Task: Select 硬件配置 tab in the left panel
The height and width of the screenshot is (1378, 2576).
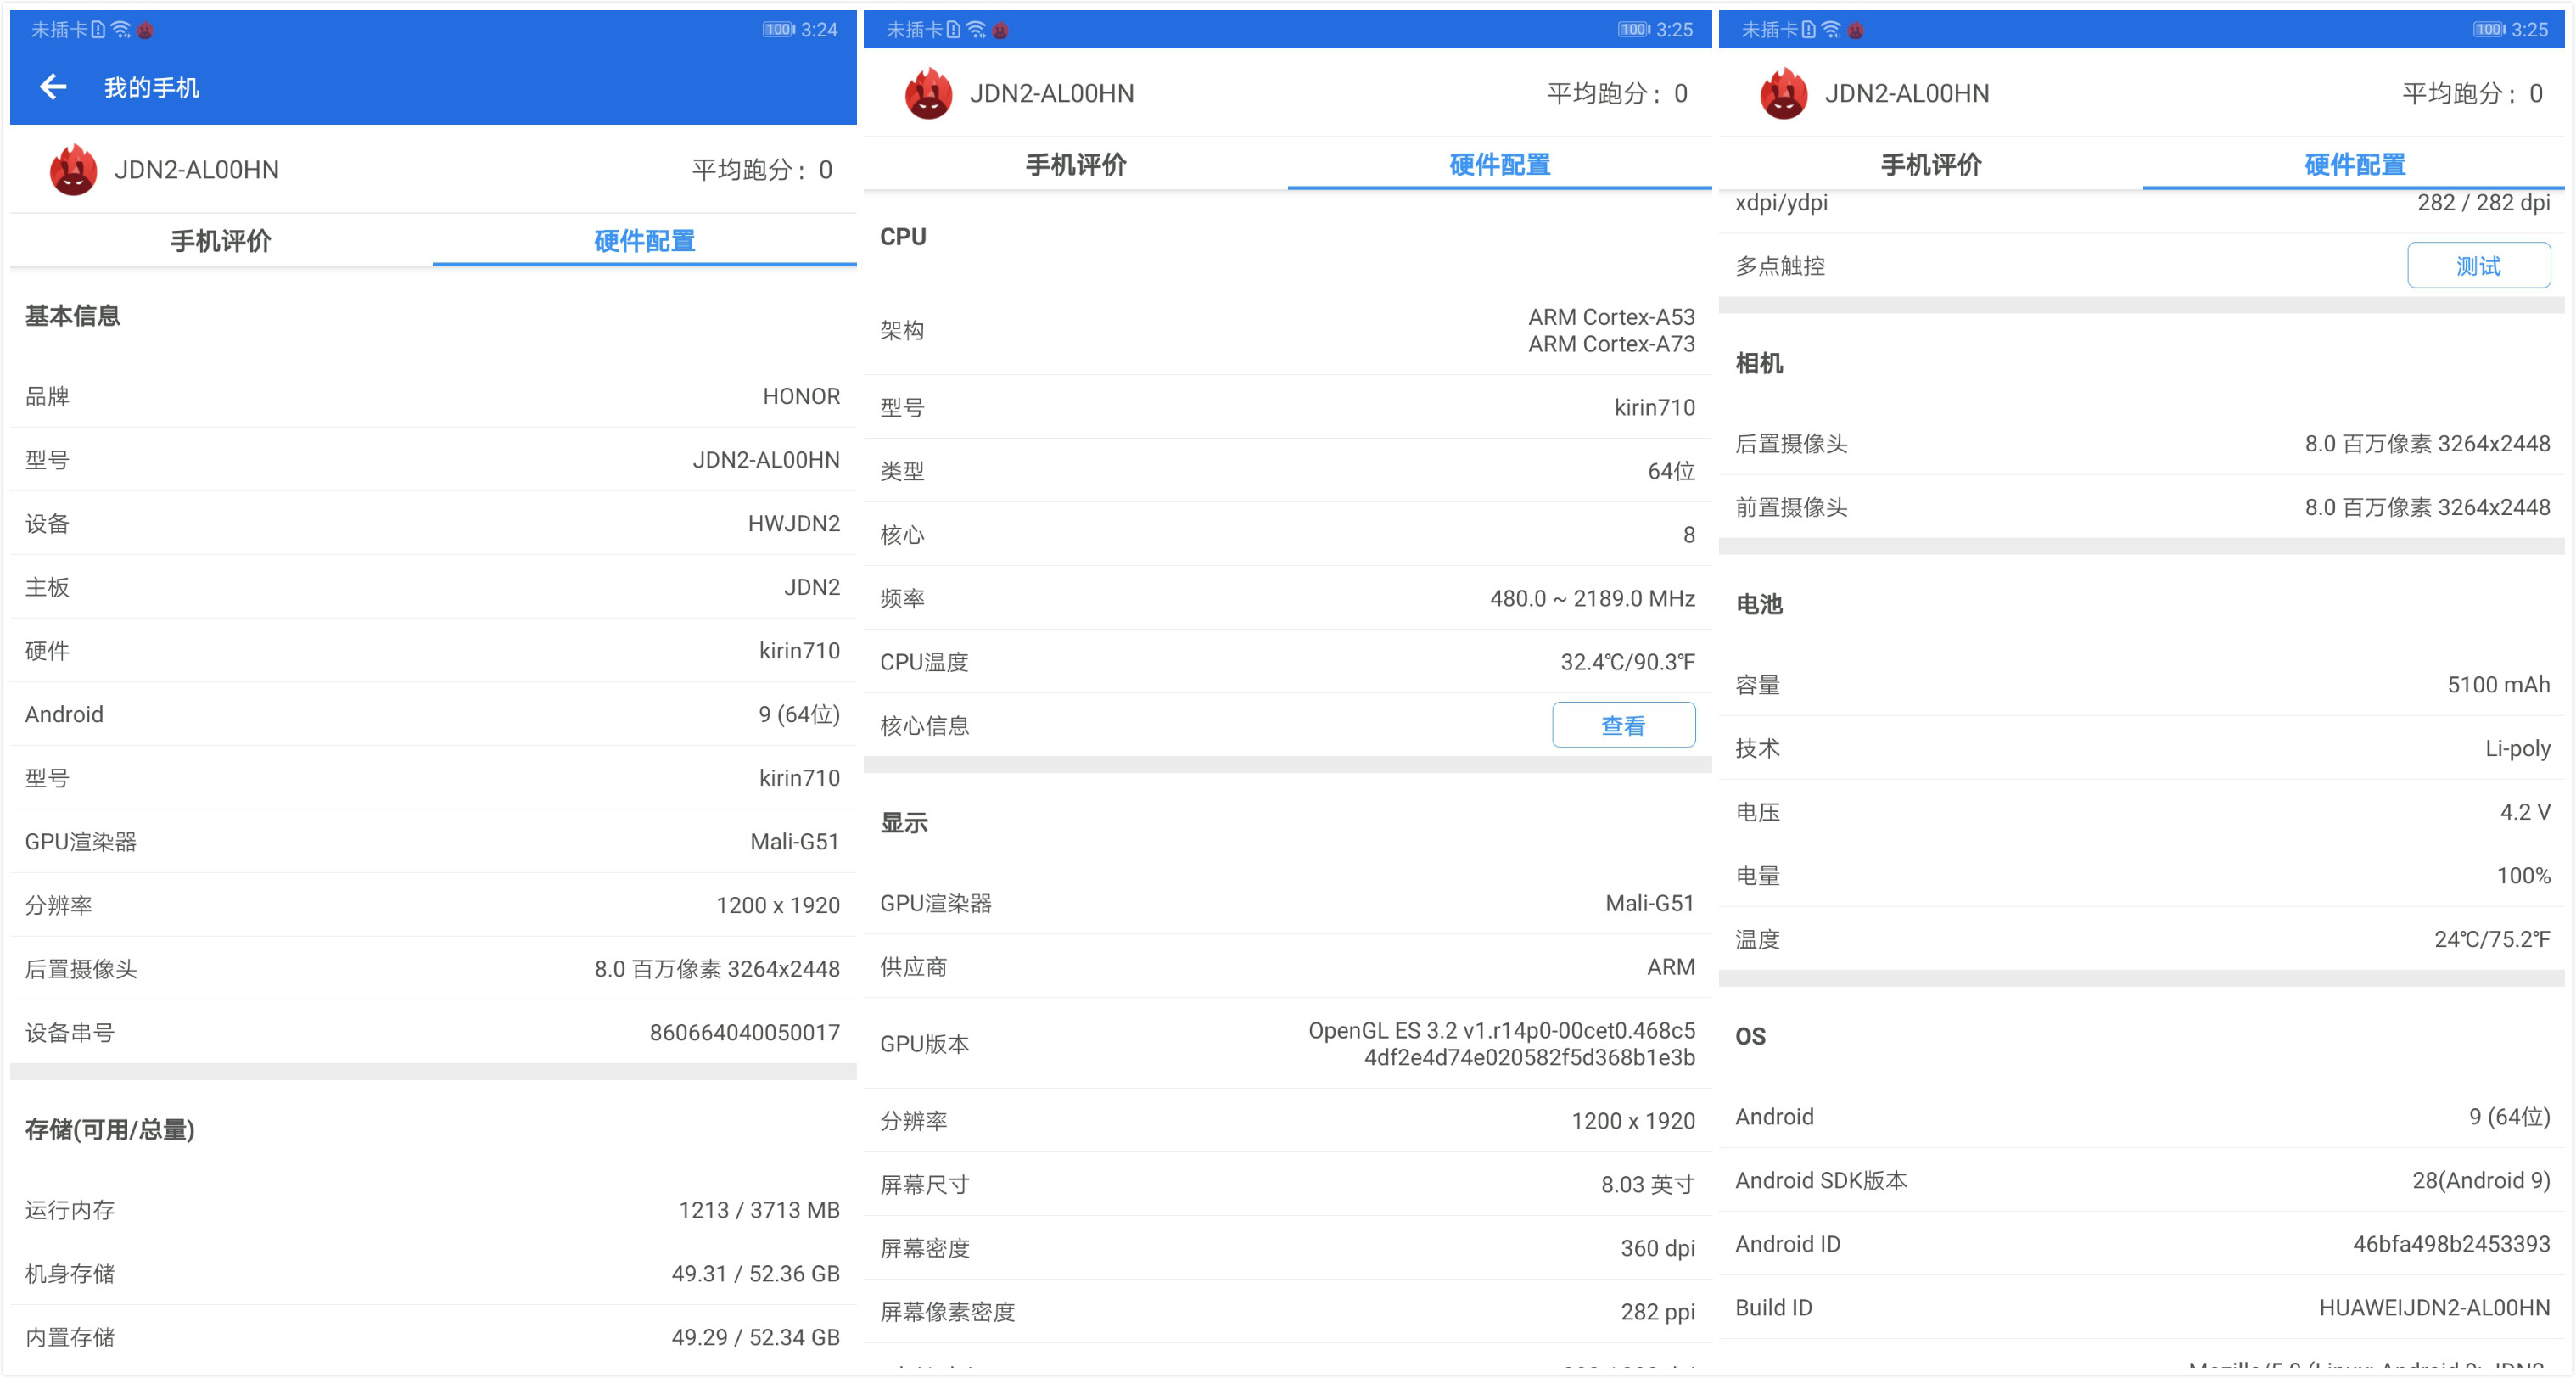Action: [644, 241]
